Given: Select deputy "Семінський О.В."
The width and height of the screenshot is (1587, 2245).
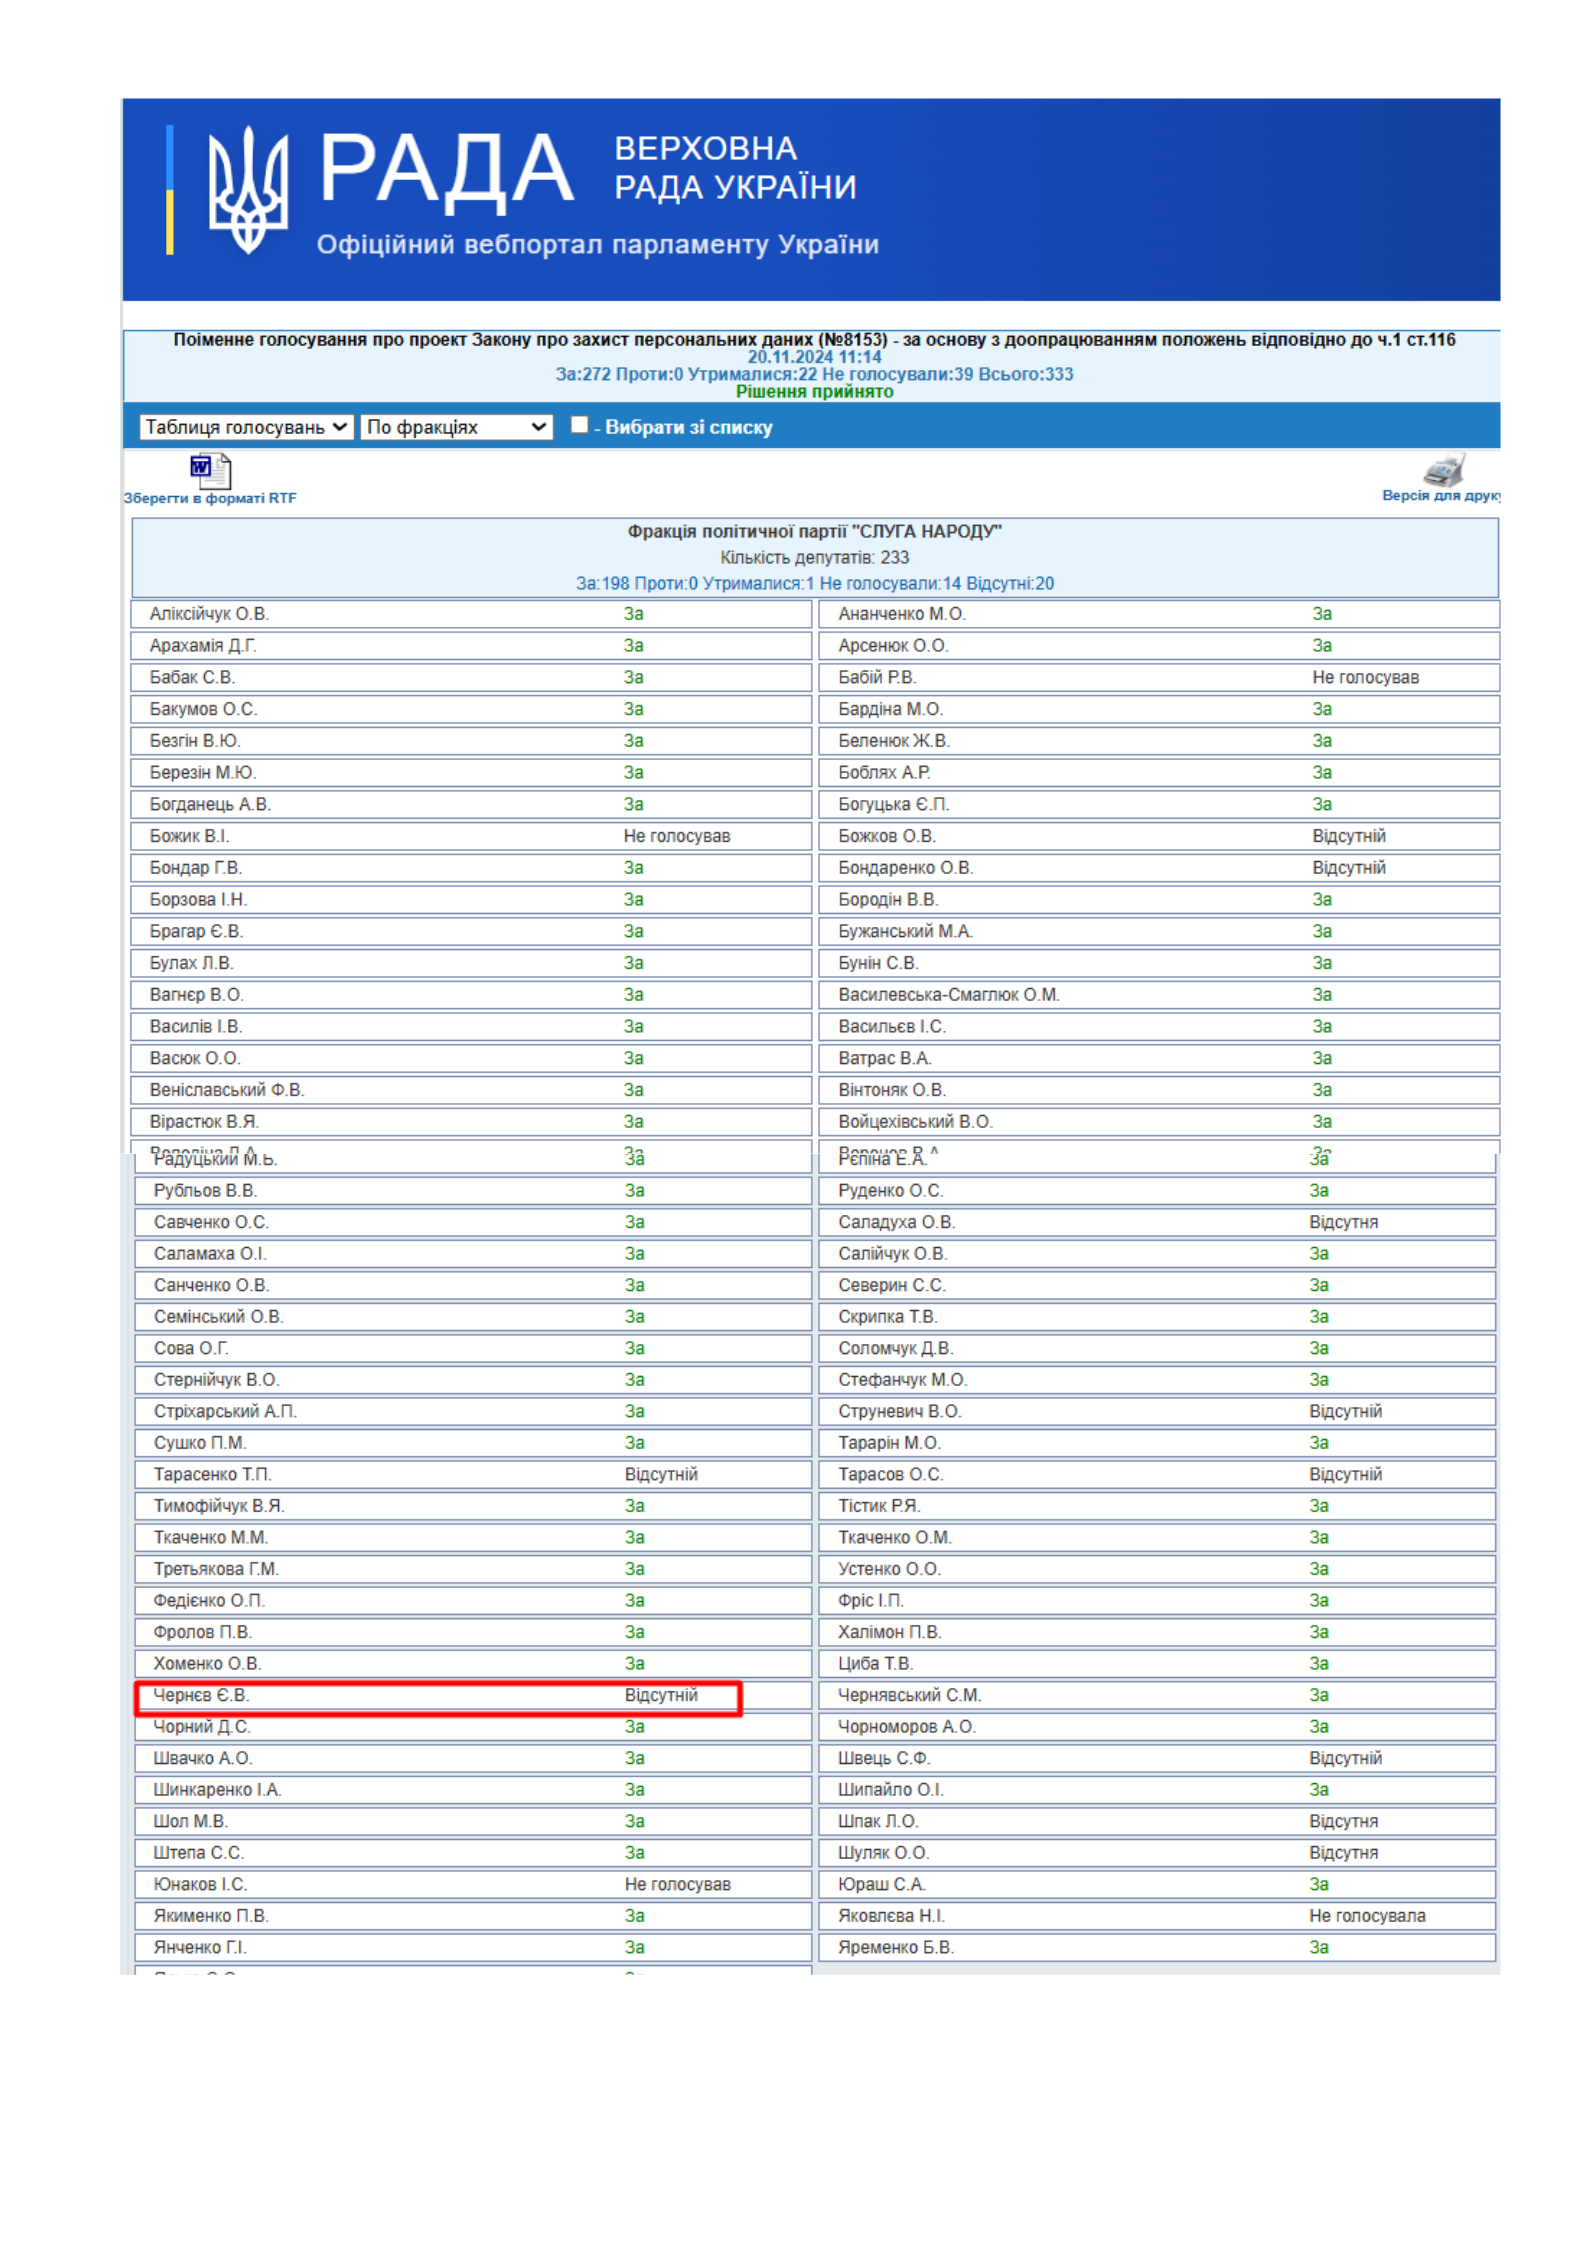Looking at the screenshot, I should coord(218,1317).
